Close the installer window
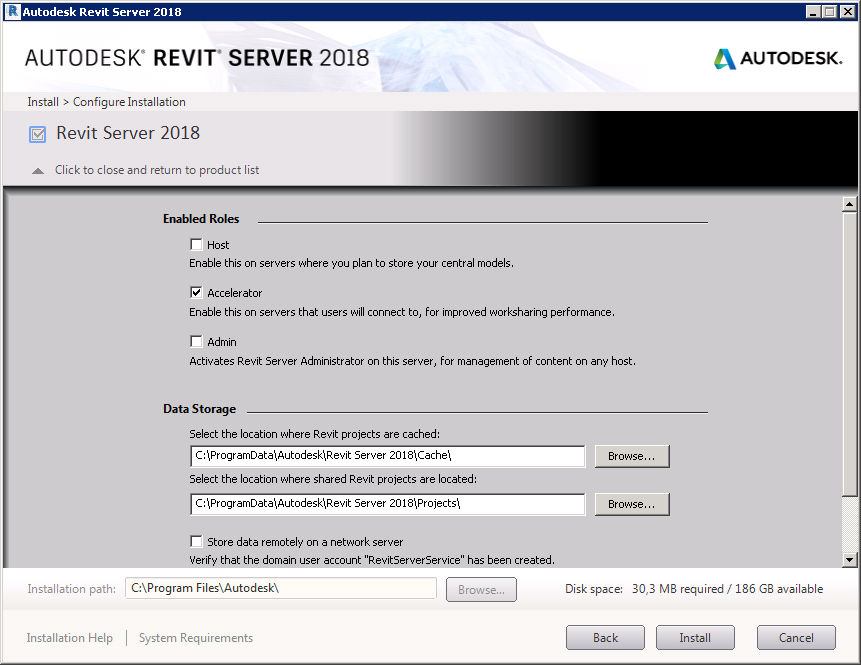Screen dimensions: 861x665 point(847,12)
